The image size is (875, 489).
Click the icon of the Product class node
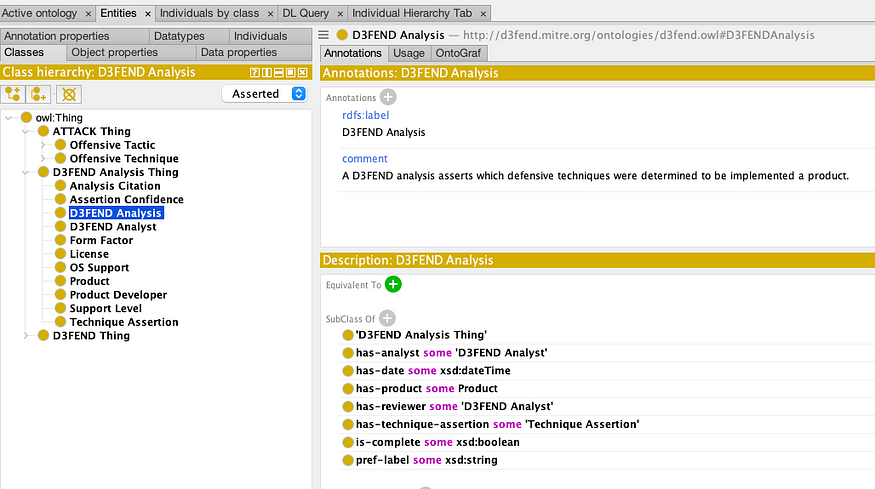click(x=60, y=281)
